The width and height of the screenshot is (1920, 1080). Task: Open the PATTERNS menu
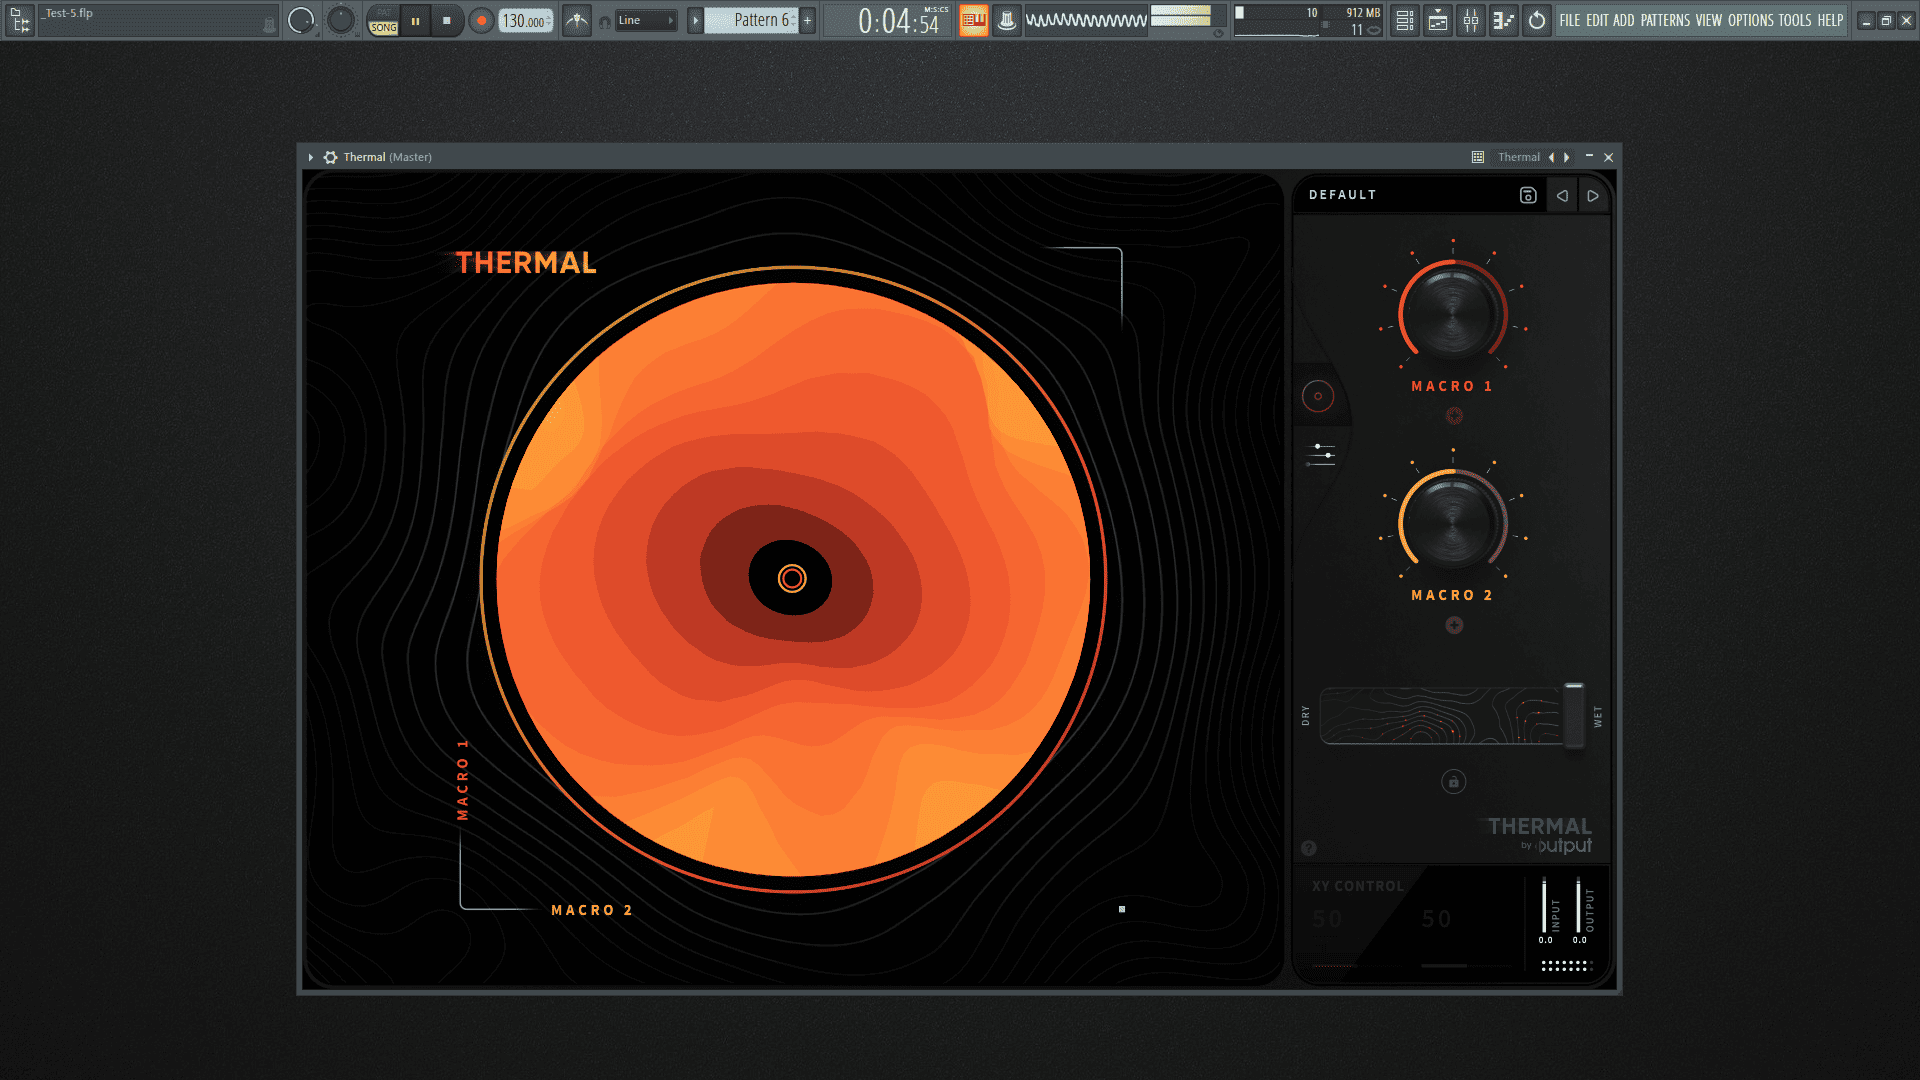click(1665, 20)
